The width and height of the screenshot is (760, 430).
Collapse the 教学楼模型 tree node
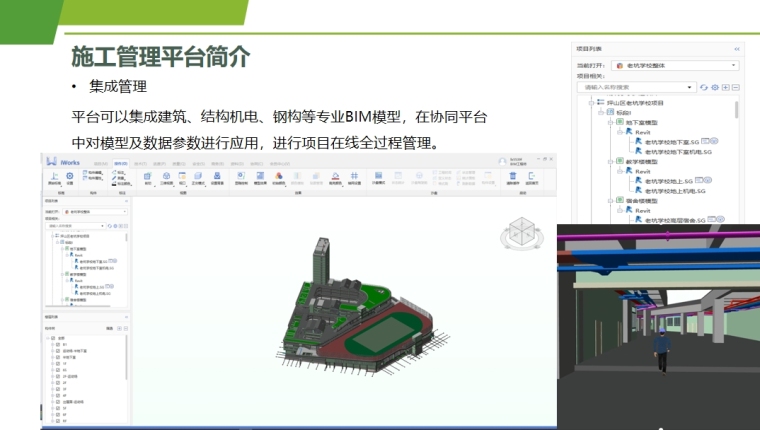pos(611,161)
